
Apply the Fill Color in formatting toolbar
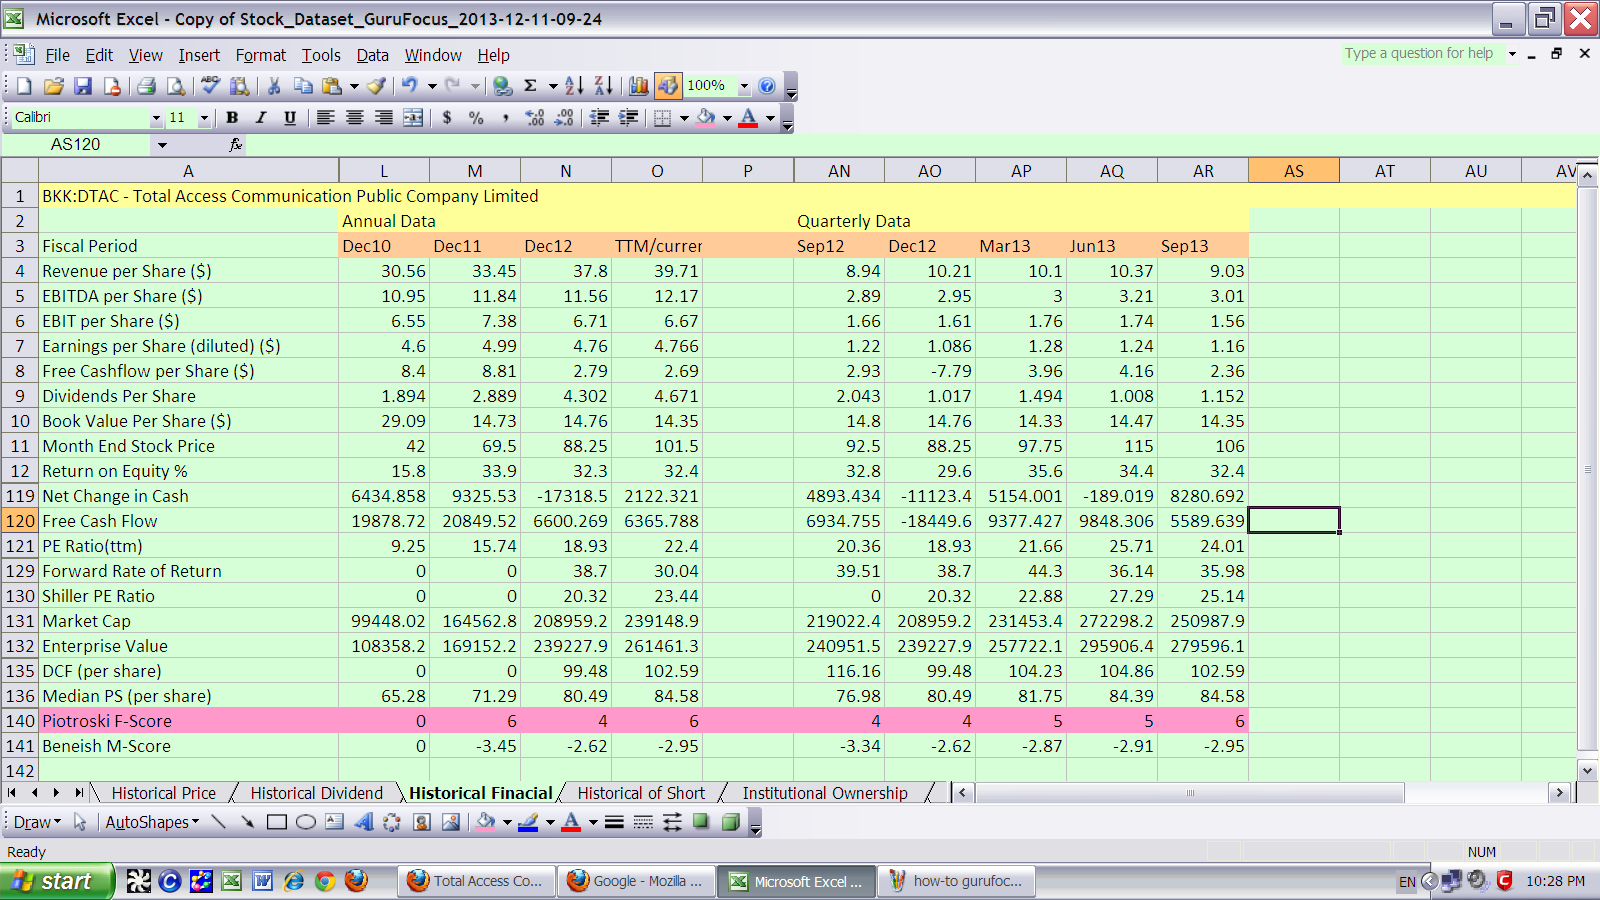coord(706,118)
